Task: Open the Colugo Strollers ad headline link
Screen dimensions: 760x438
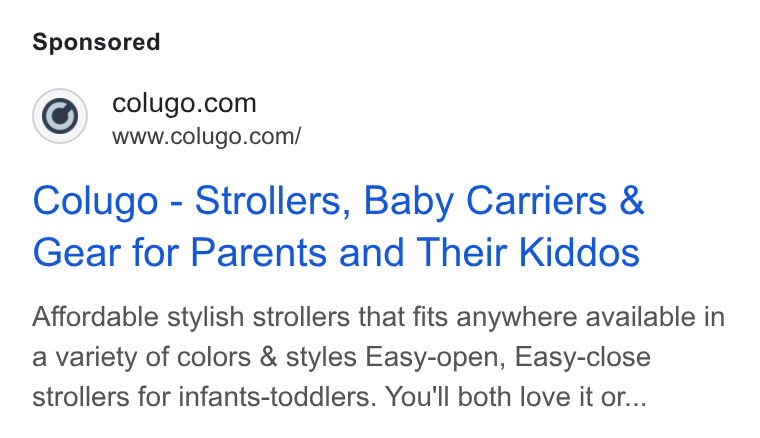Action: pyautogui.click(x=338, y=226)
